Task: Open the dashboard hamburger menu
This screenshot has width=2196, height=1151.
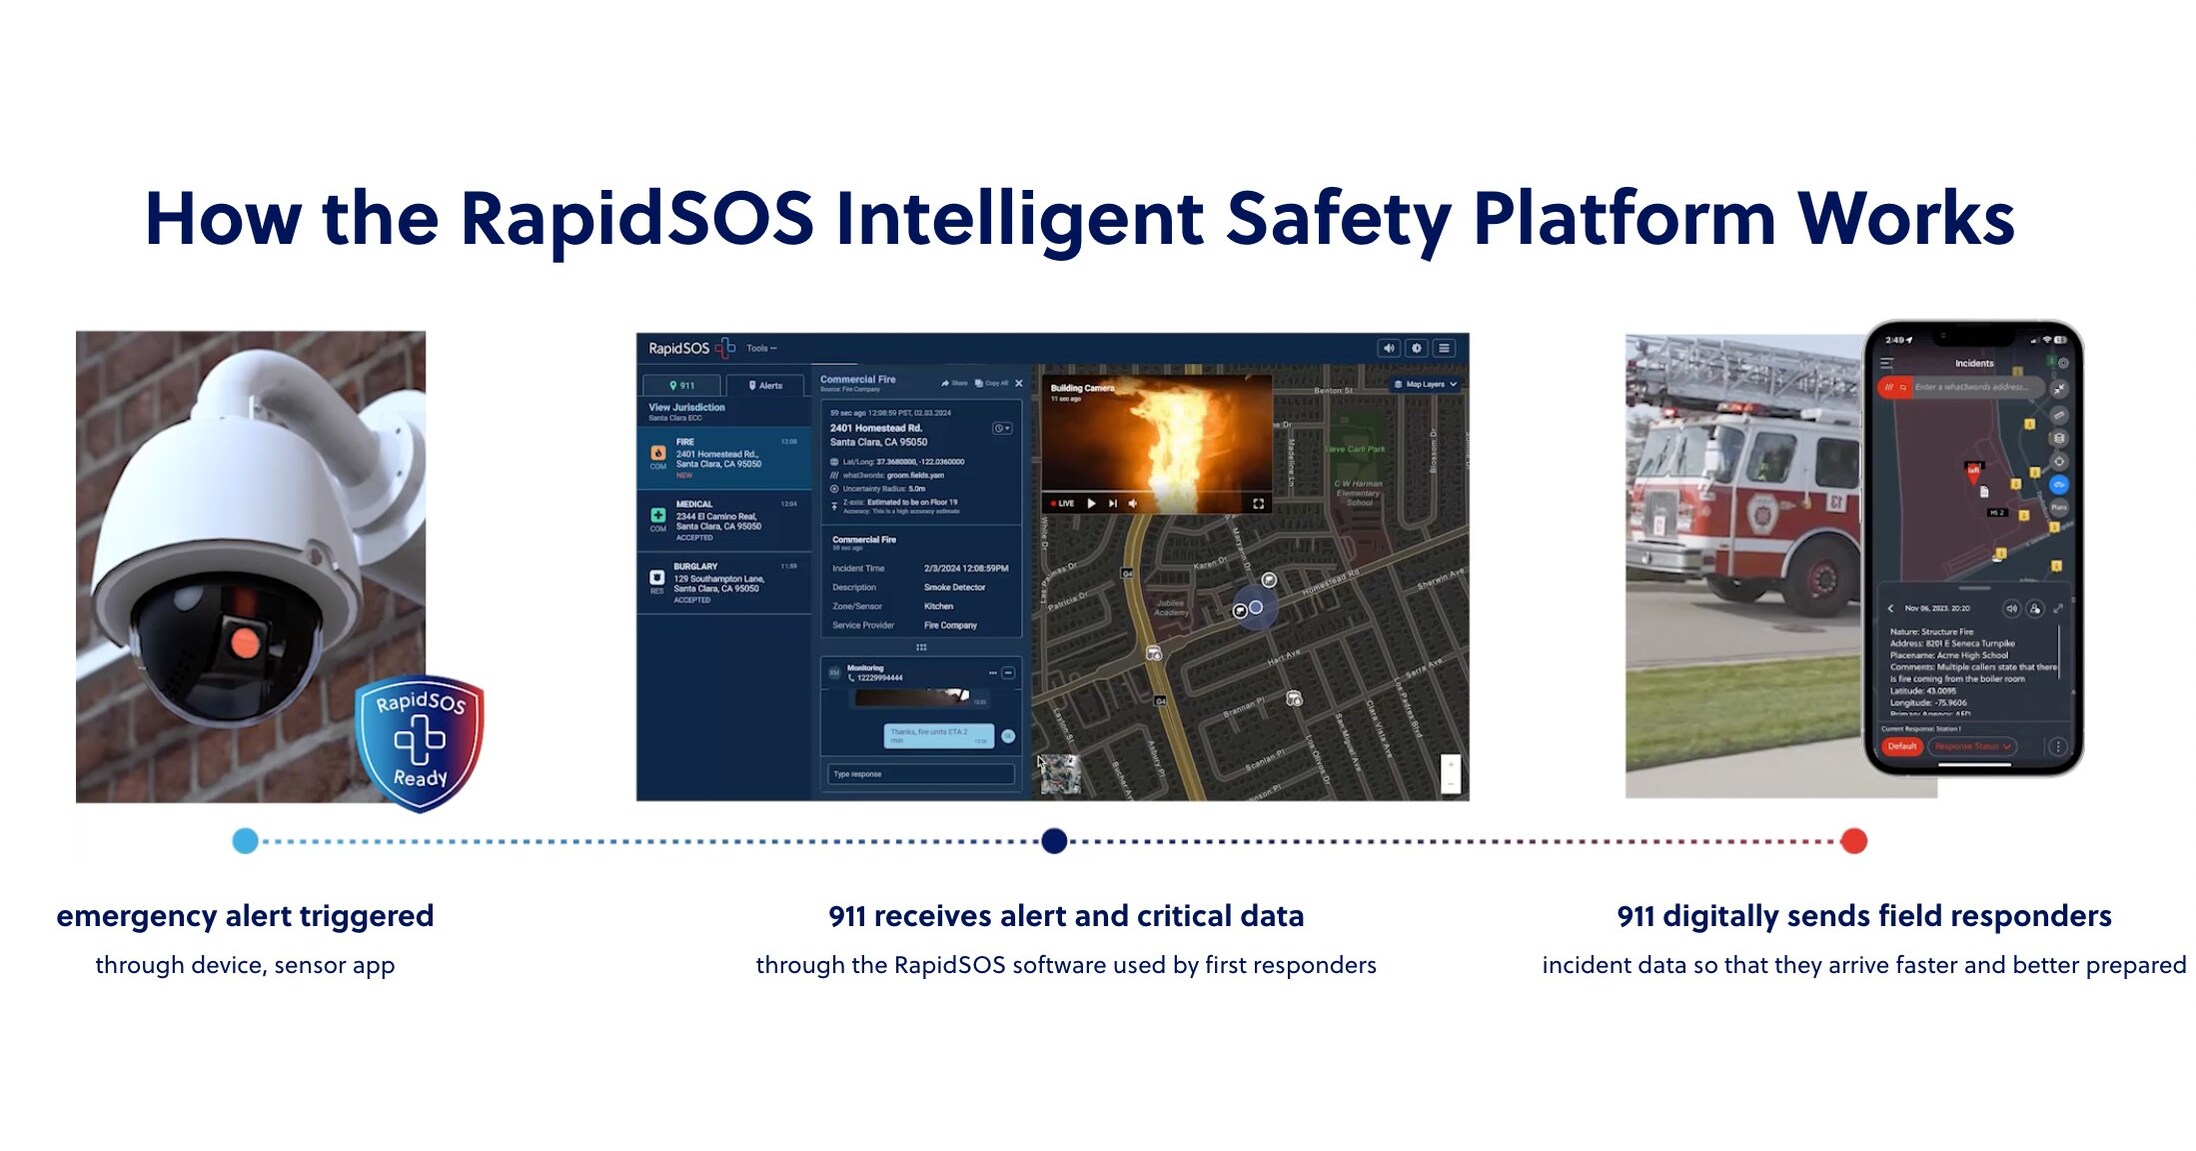Action: coord(1445,348)
